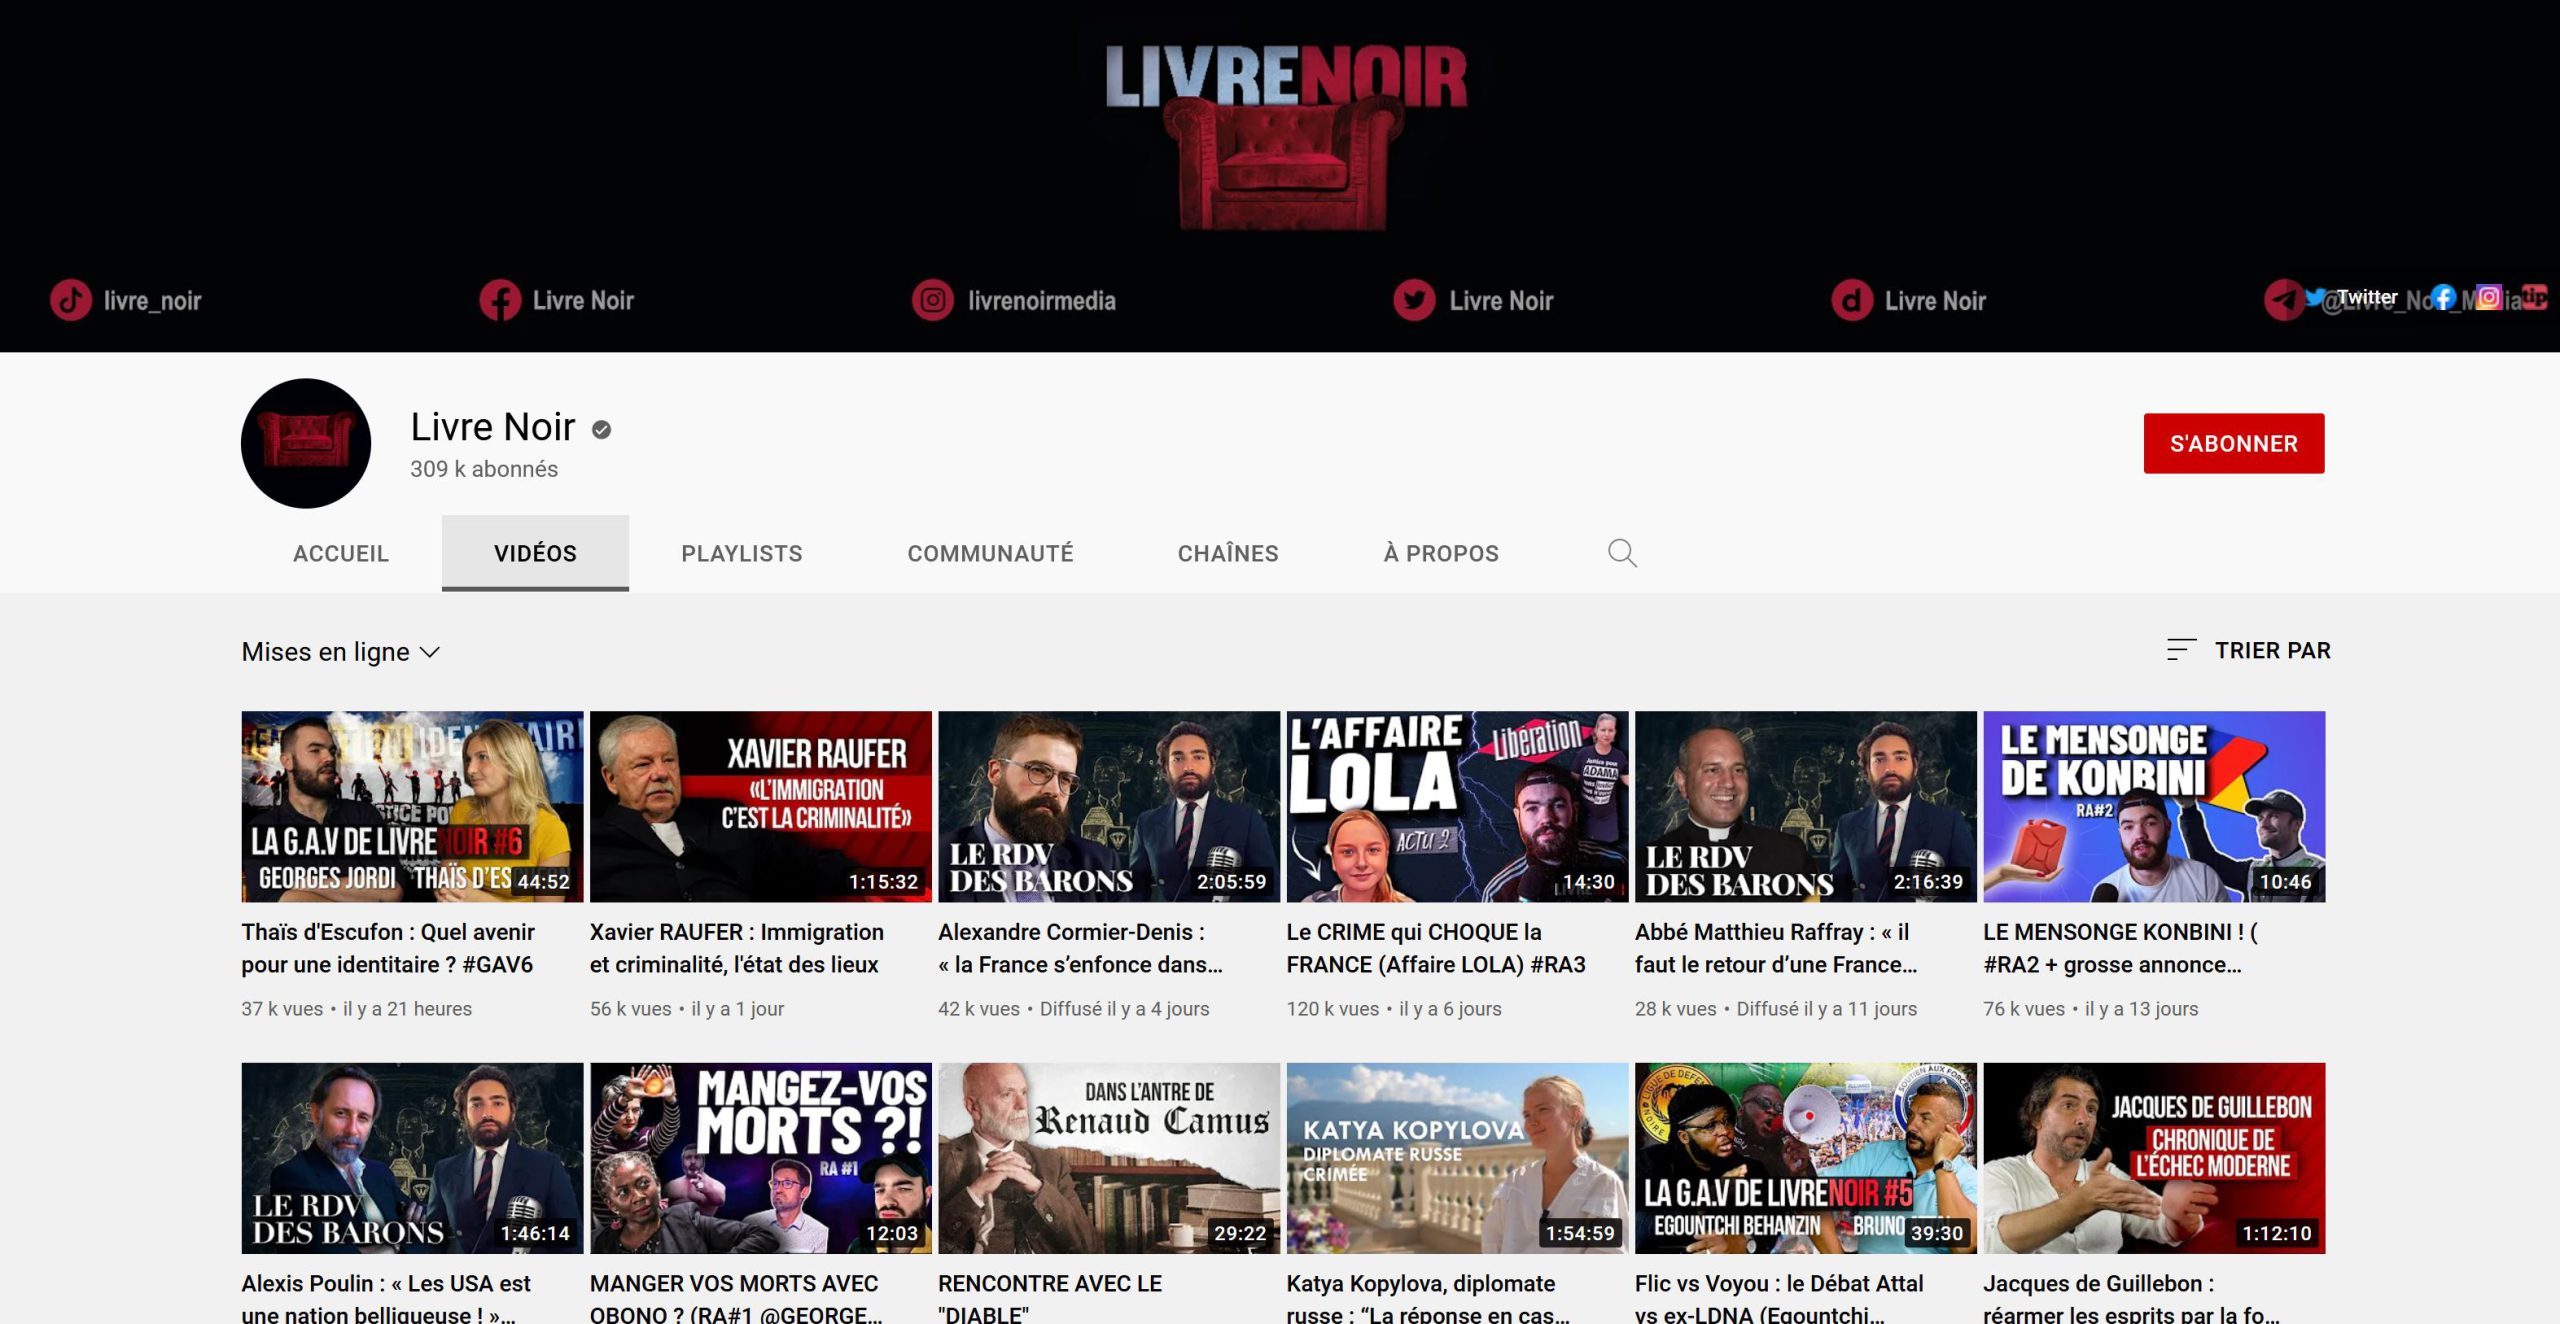Open video title Abbé Matthieu Raffray

[x=1776, y=948]
